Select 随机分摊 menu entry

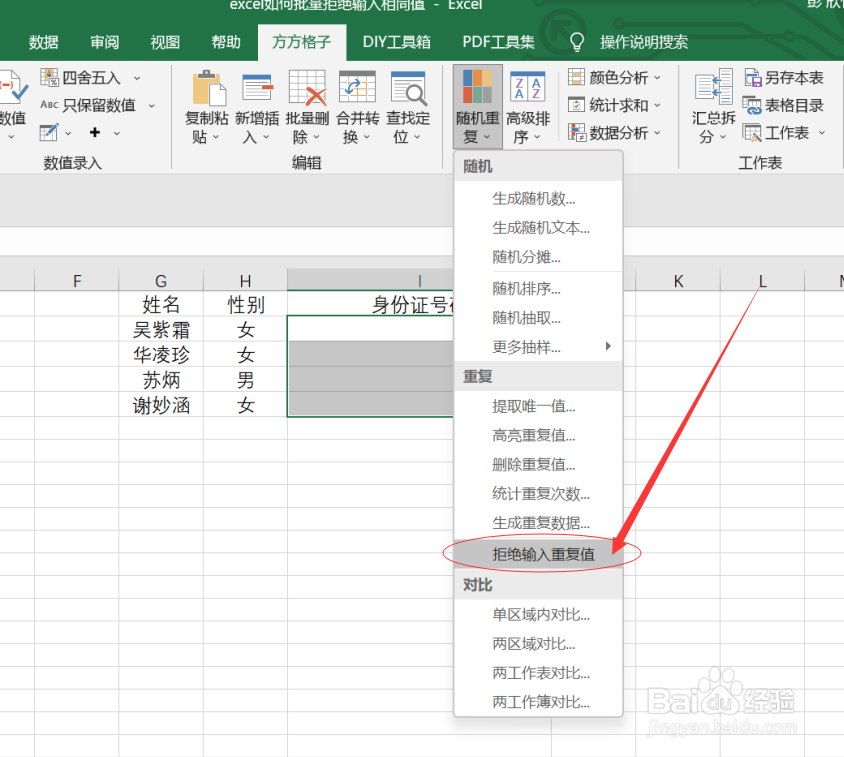[538, 257]
